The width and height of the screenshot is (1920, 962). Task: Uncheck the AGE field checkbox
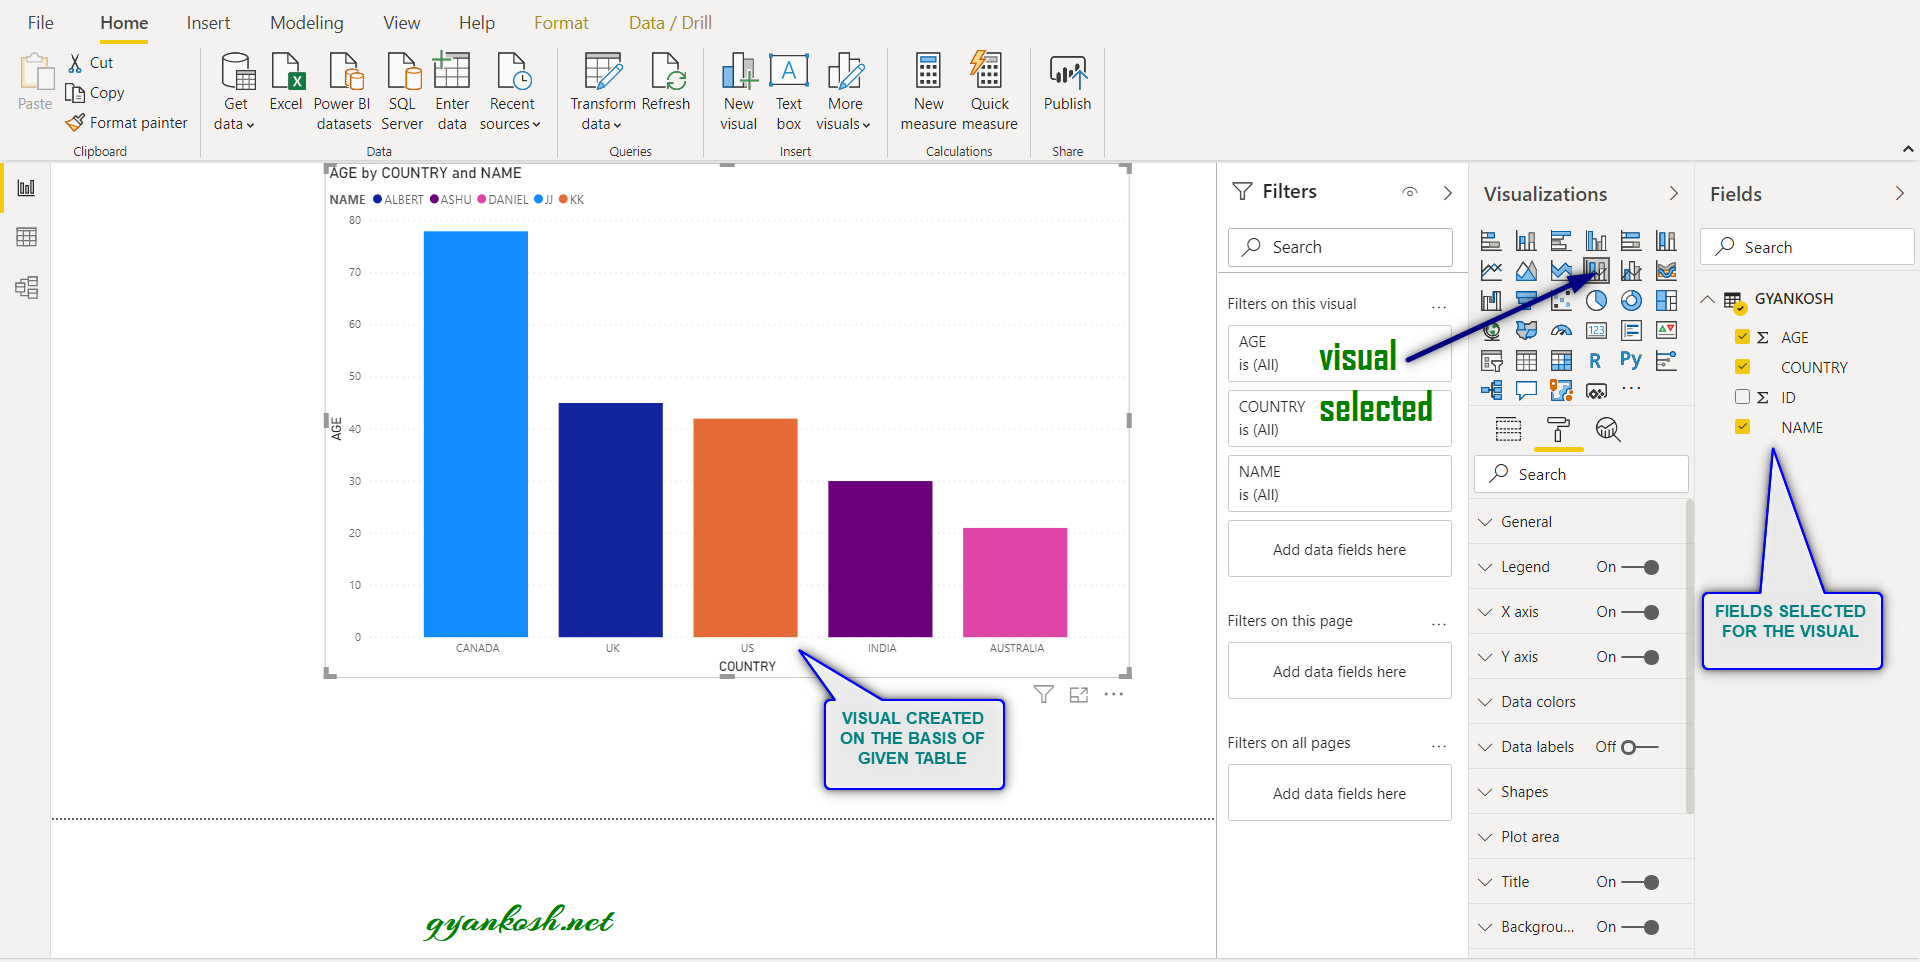point(1742,337)
